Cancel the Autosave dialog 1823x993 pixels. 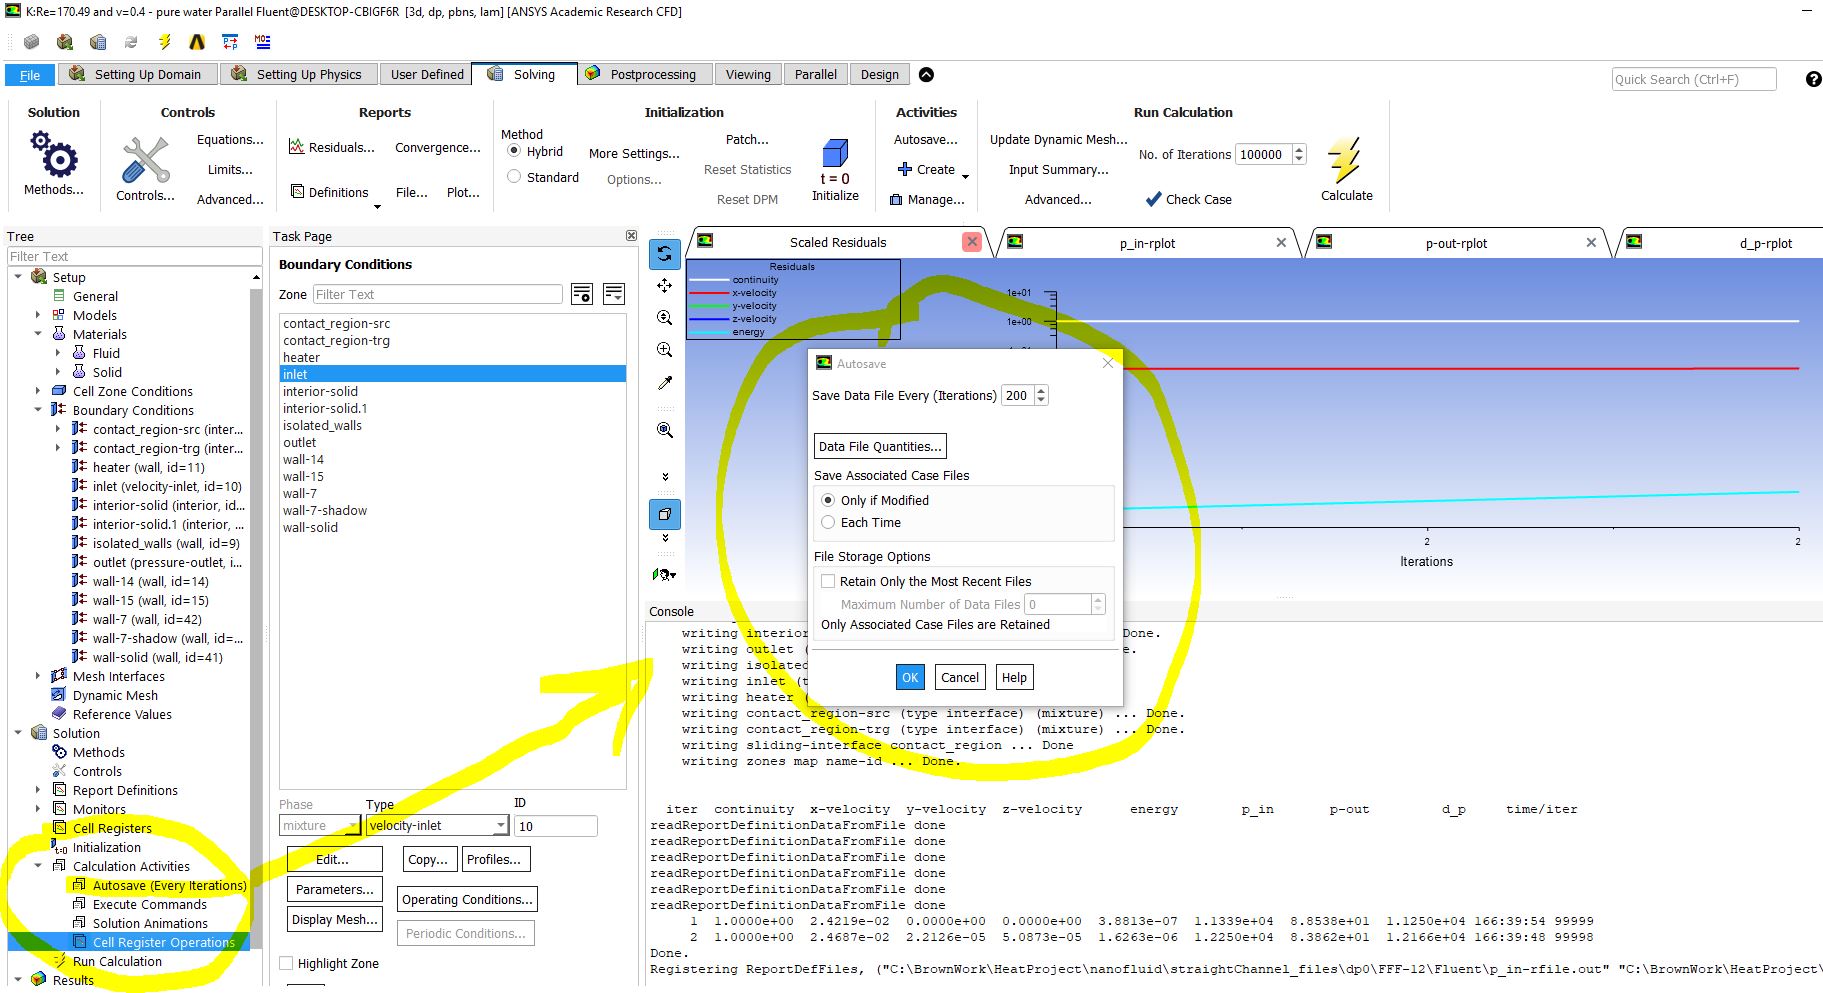click(x=960, y=677)
